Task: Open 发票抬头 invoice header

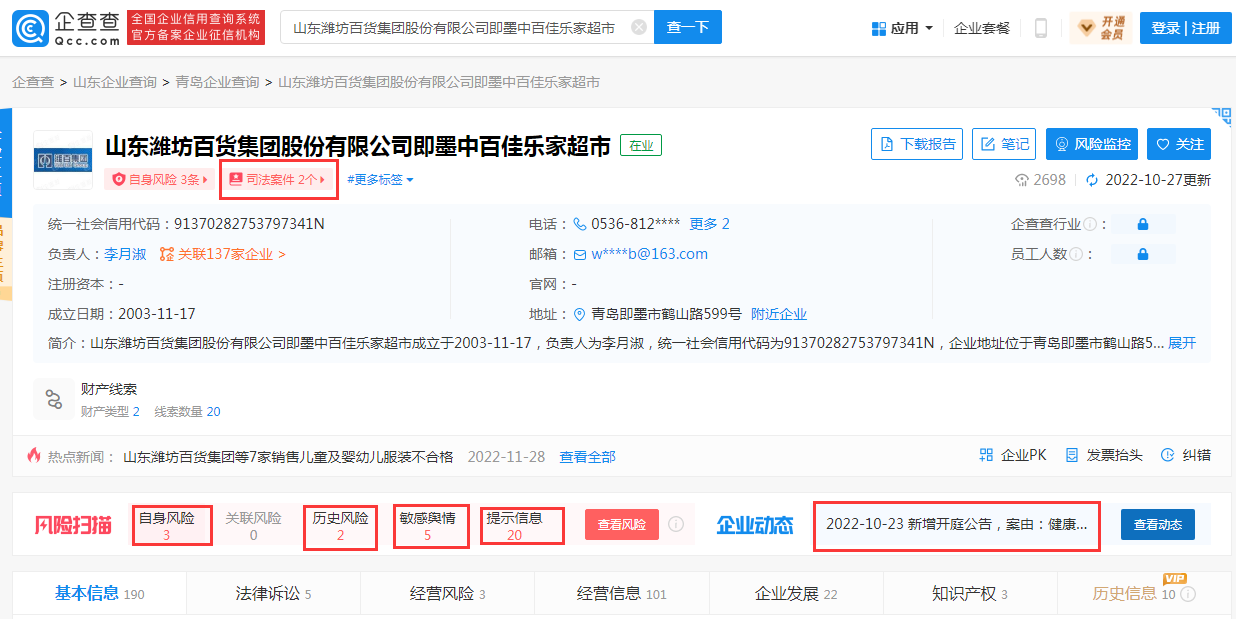Action: [1104, 455]
